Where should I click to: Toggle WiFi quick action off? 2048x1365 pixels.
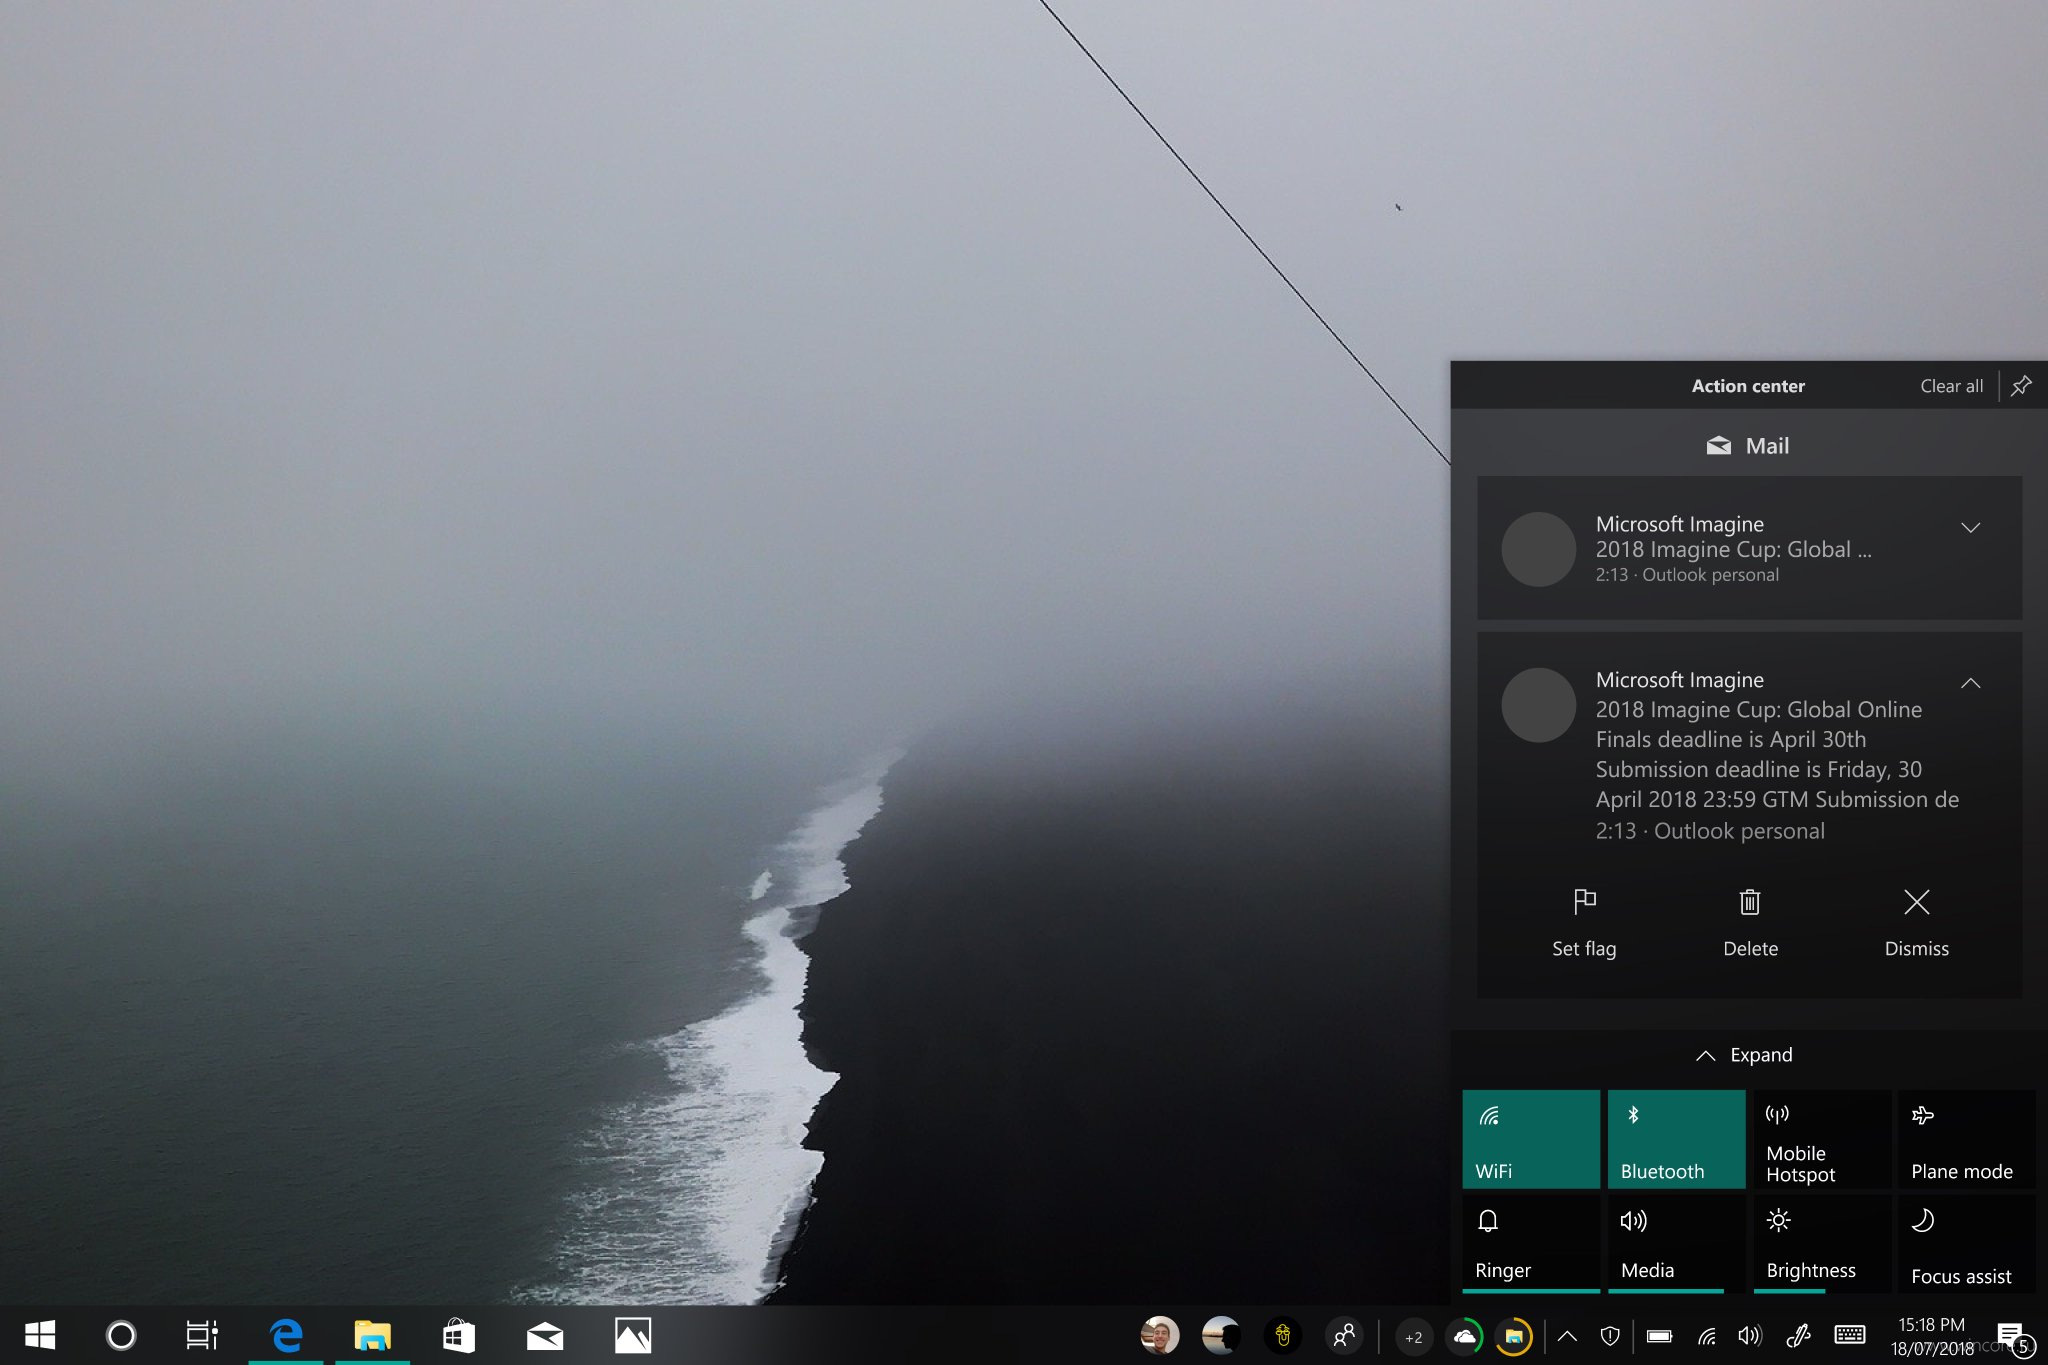click(x=1531, y=1139)
